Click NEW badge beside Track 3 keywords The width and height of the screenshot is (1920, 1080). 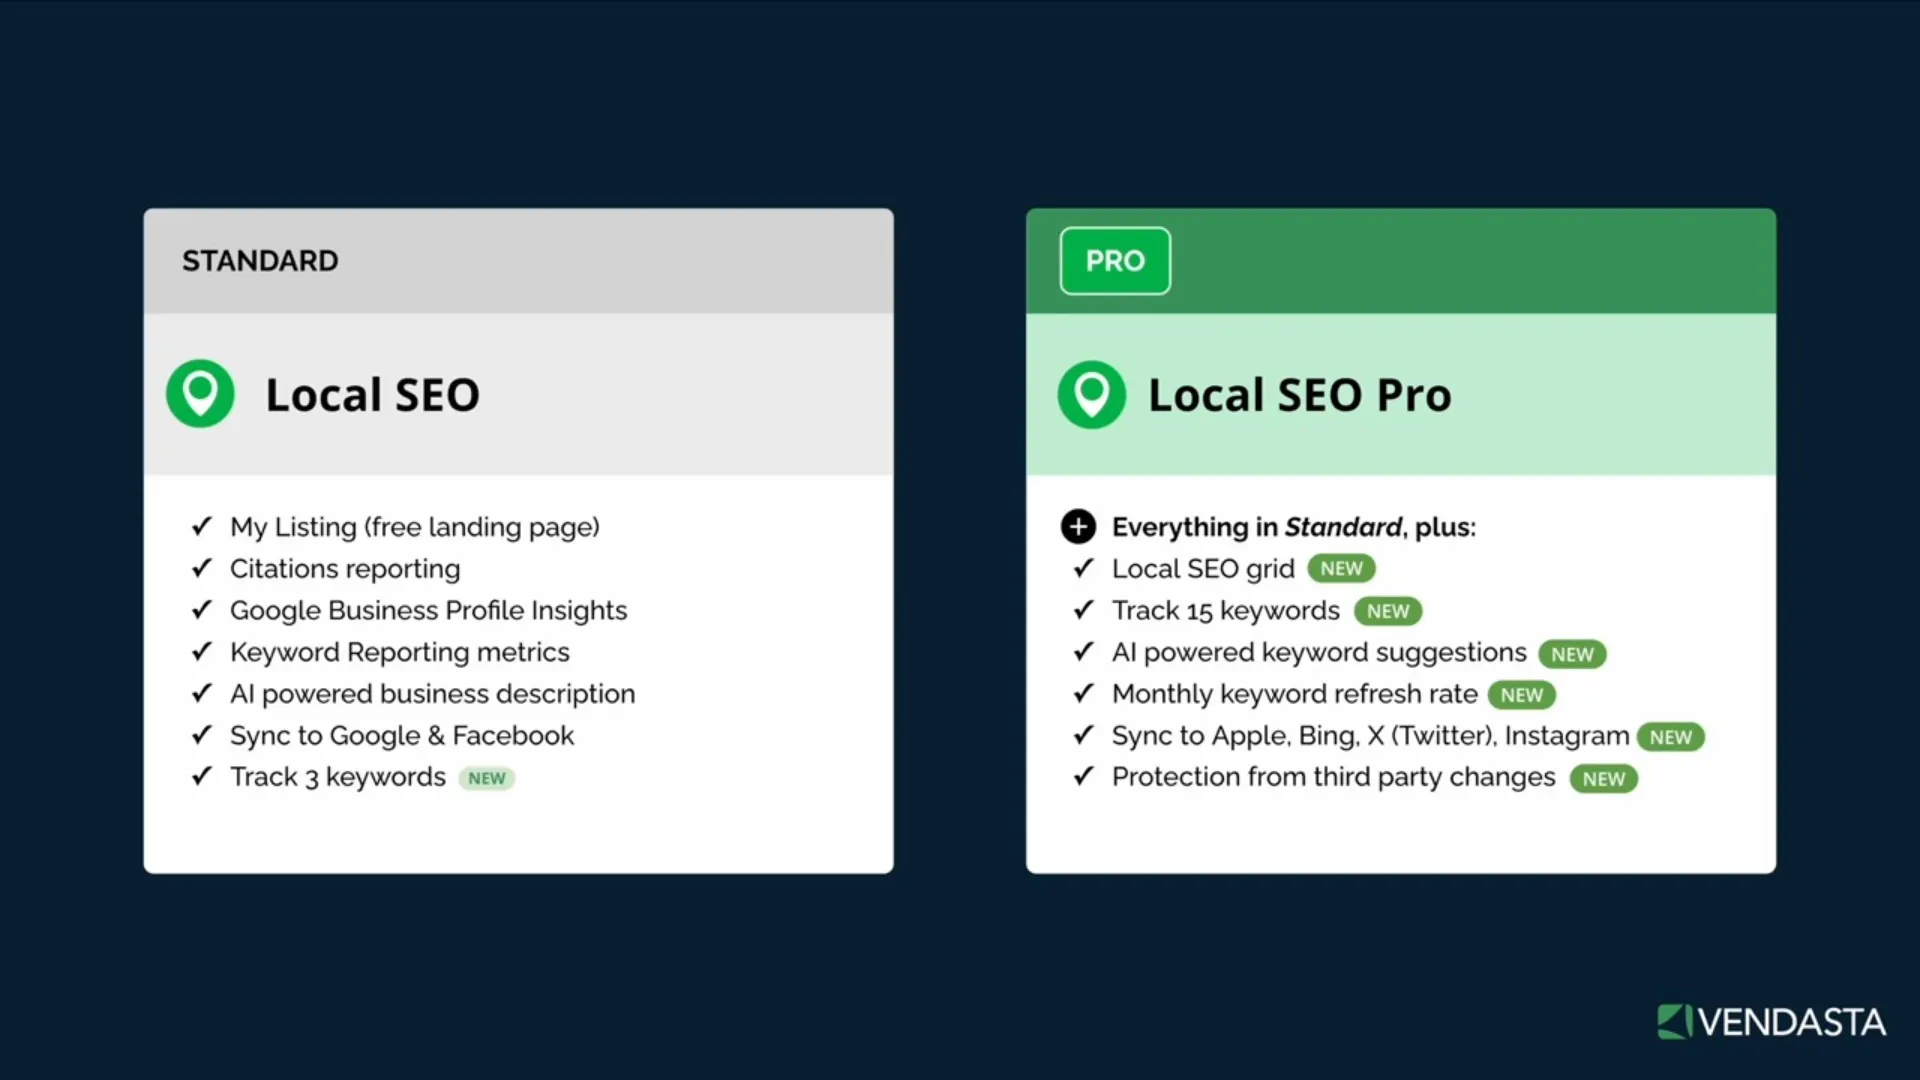[x=487, y=778]
